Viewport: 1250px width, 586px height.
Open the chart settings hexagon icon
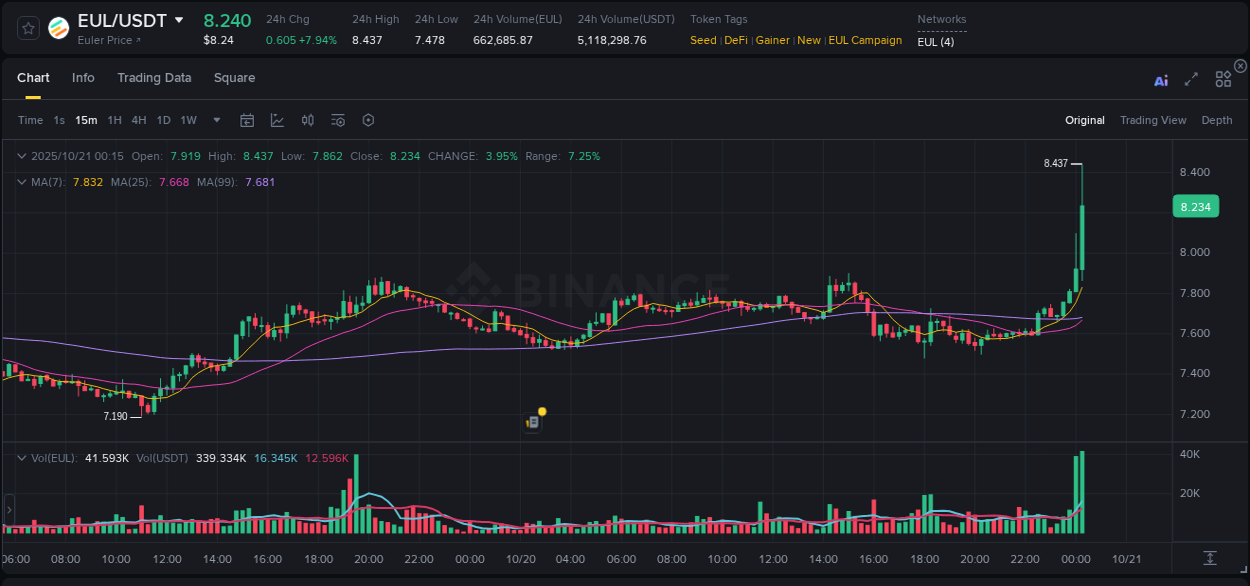pos(368,120)
